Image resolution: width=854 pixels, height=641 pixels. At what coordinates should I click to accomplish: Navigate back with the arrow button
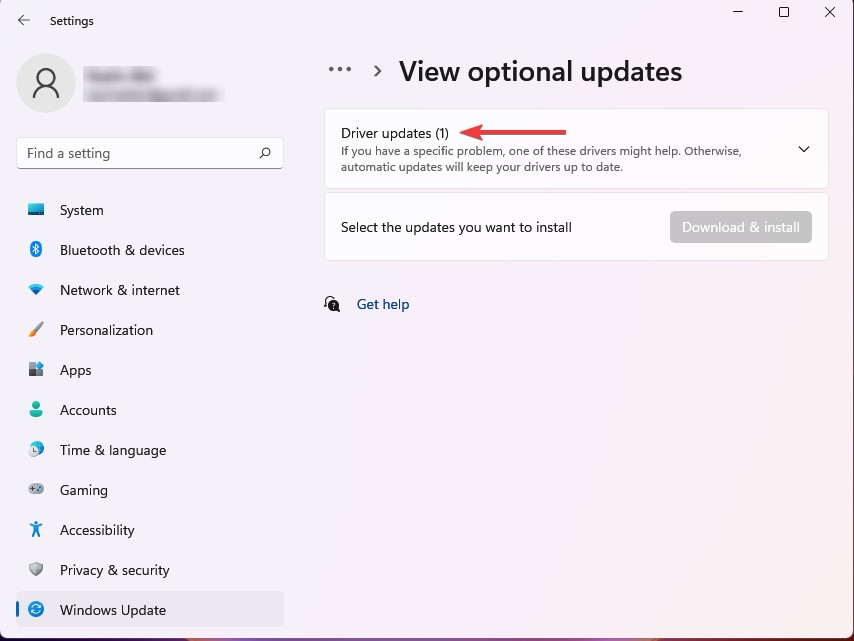coord(23,19)
